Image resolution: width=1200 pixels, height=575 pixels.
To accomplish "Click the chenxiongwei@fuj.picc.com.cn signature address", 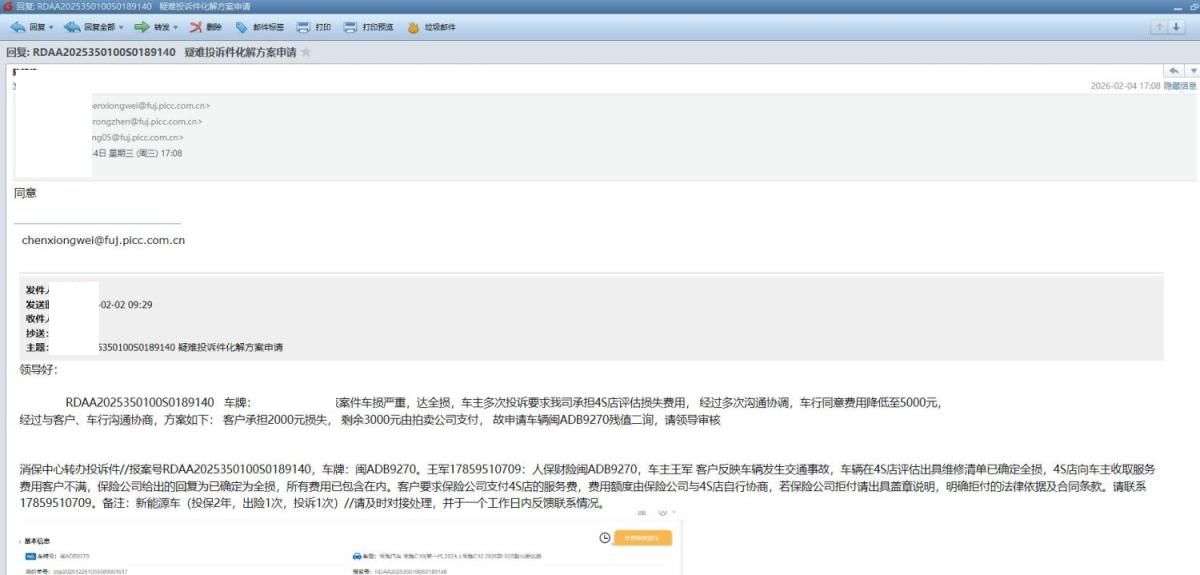I will (x=103, y=240).
